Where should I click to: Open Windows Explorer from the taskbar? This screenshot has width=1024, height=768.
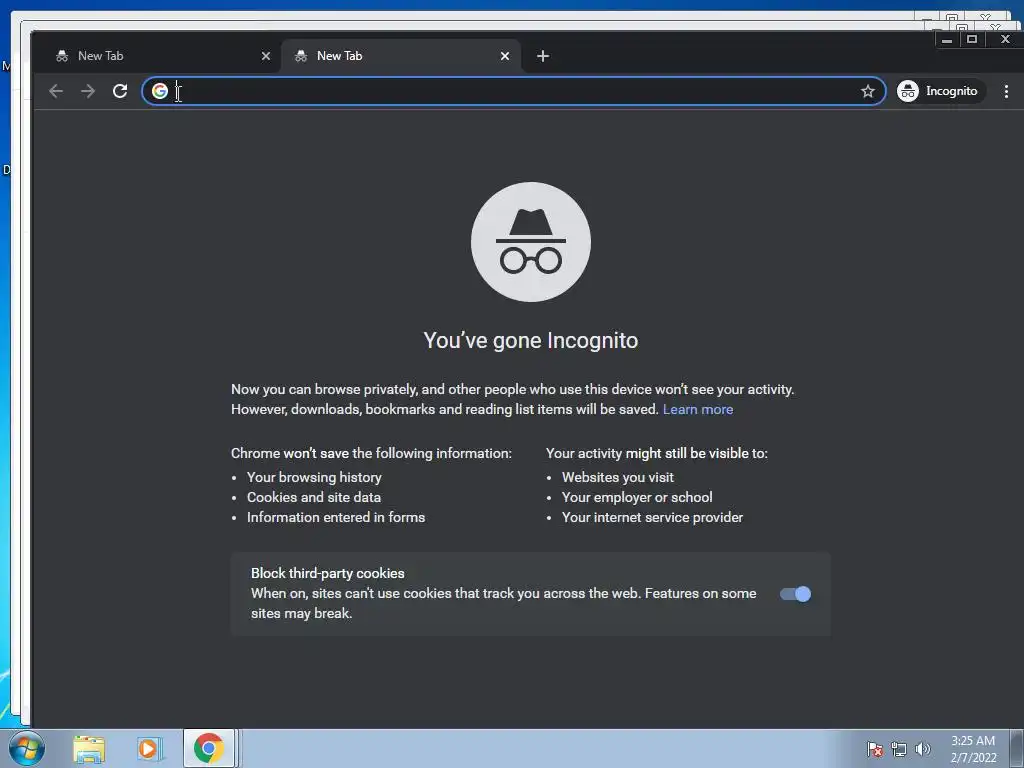tap(89, 748)
